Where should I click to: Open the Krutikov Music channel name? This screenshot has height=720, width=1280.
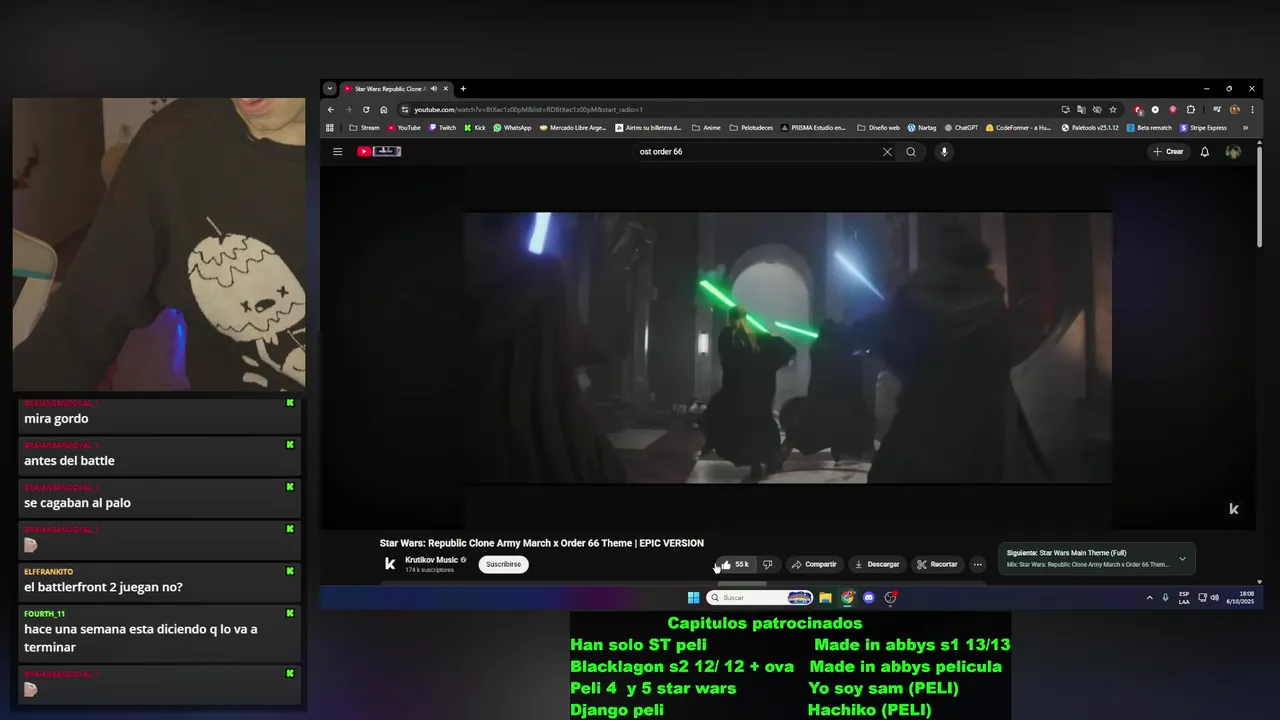pyautogui.click(x=432, y=560)
